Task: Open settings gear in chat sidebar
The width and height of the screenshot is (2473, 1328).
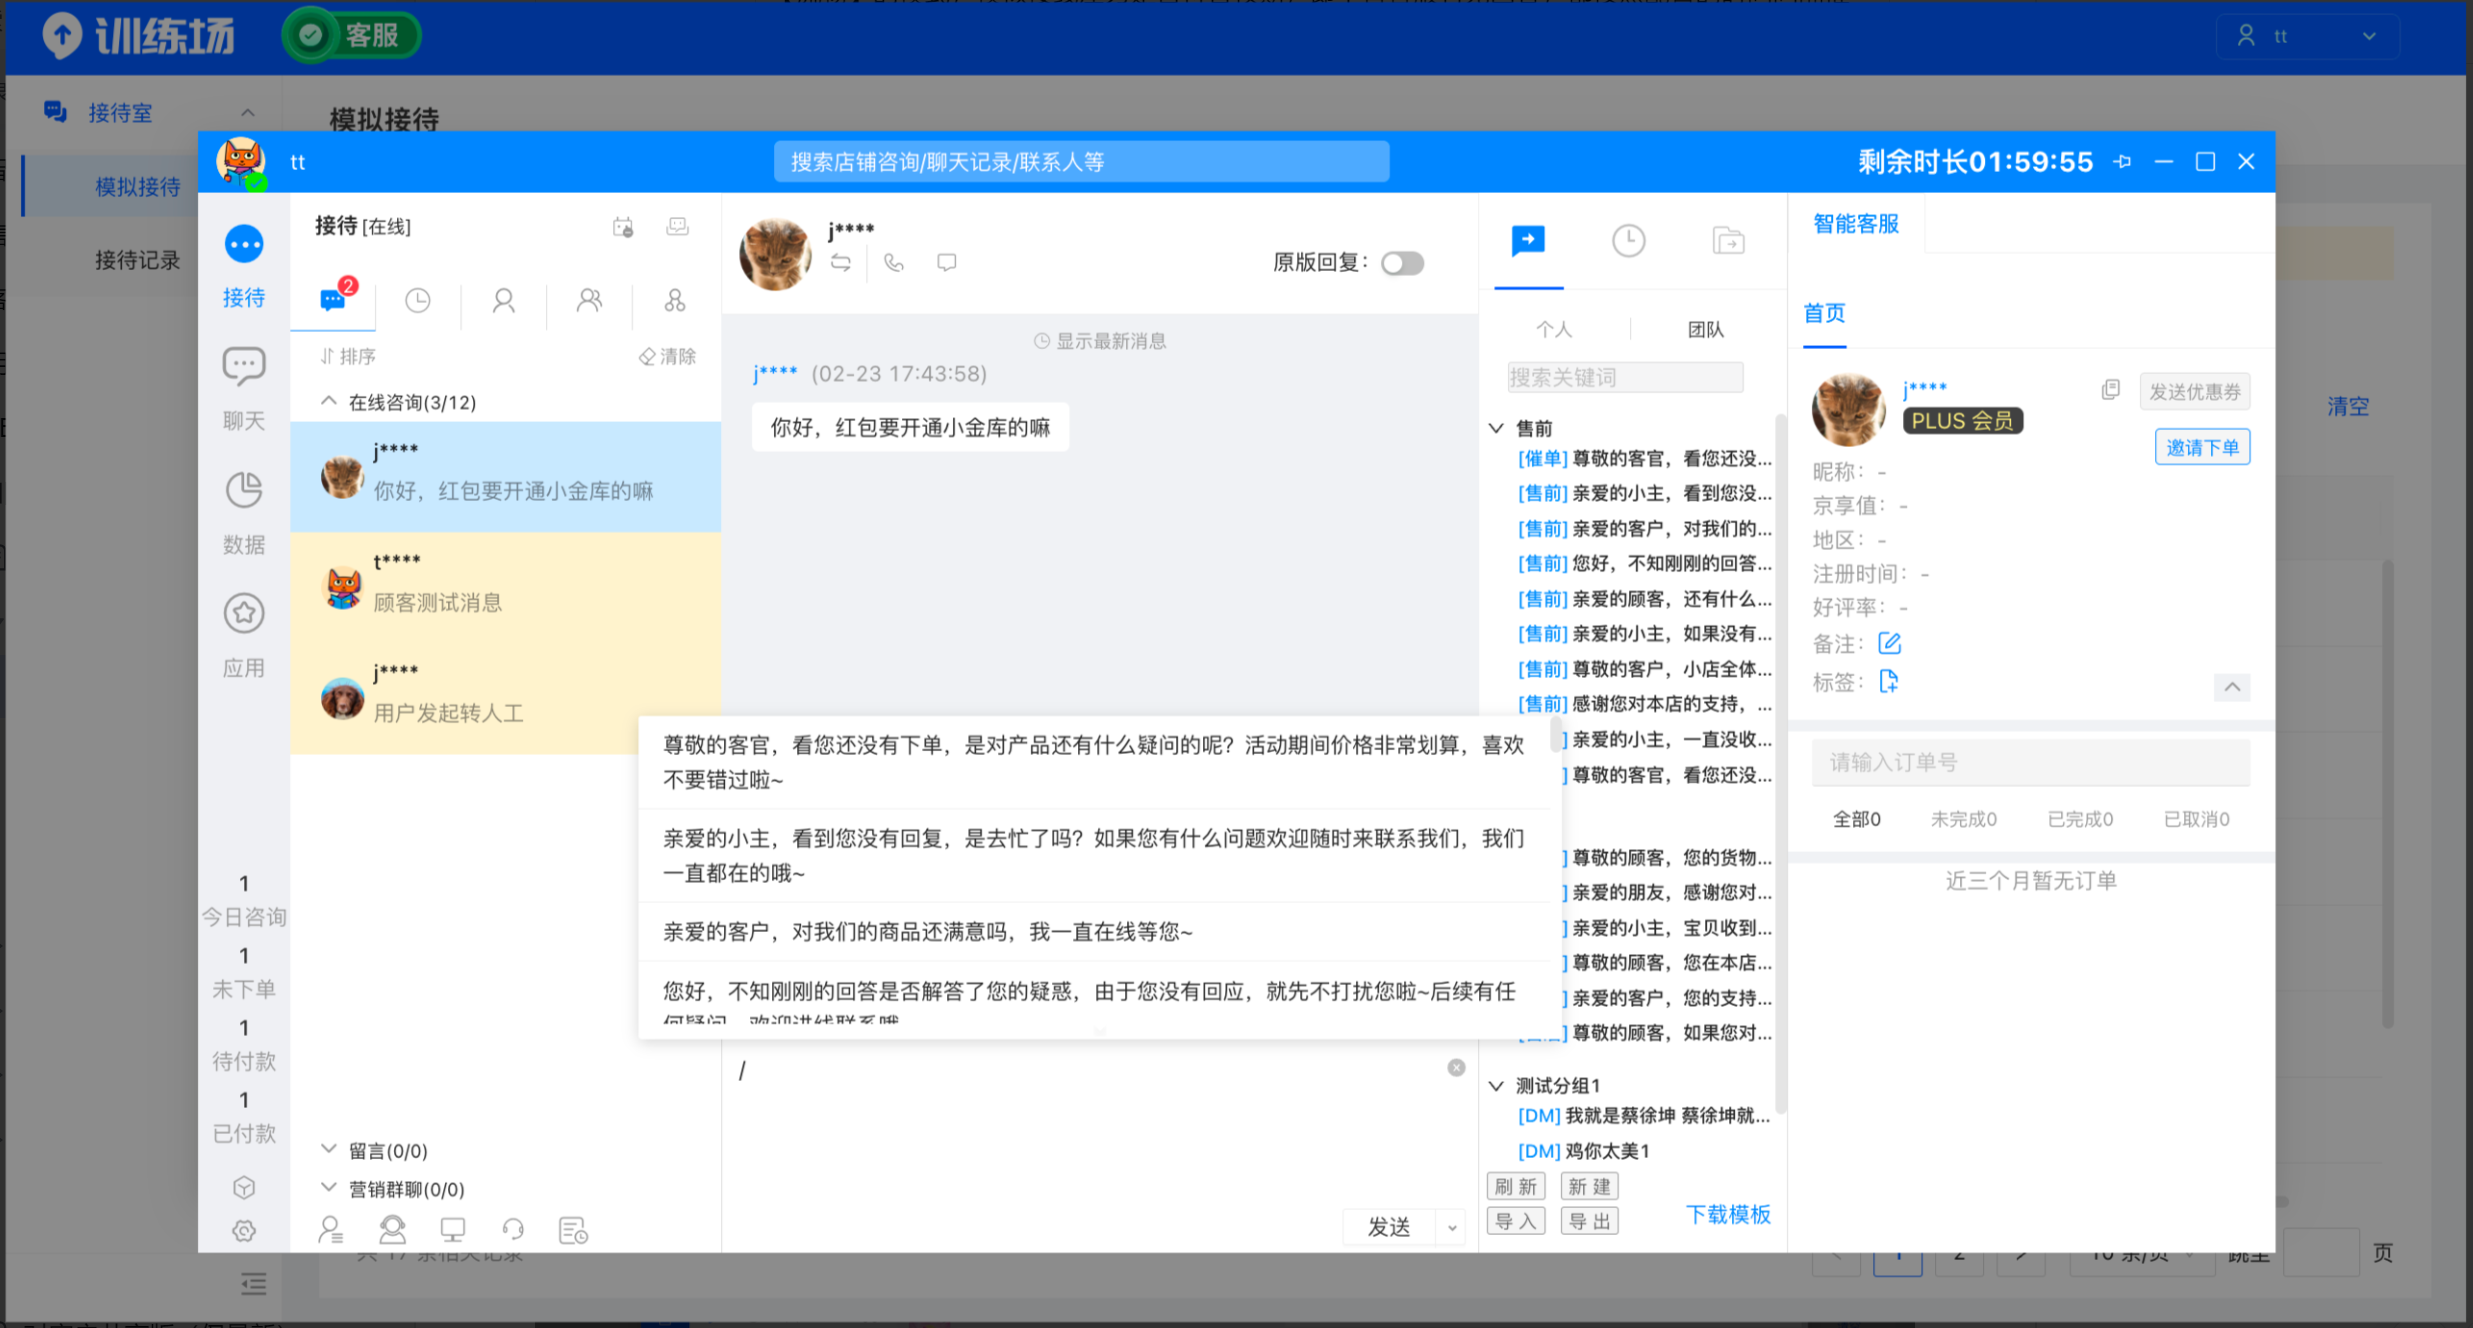Action: point(243,1231)
